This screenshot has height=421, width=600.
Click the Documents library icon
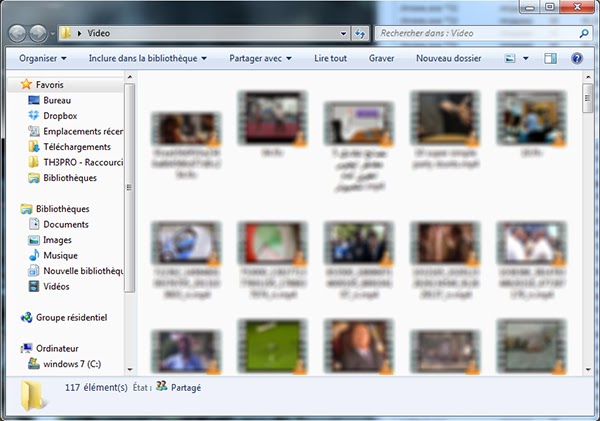tap(34, 224)
